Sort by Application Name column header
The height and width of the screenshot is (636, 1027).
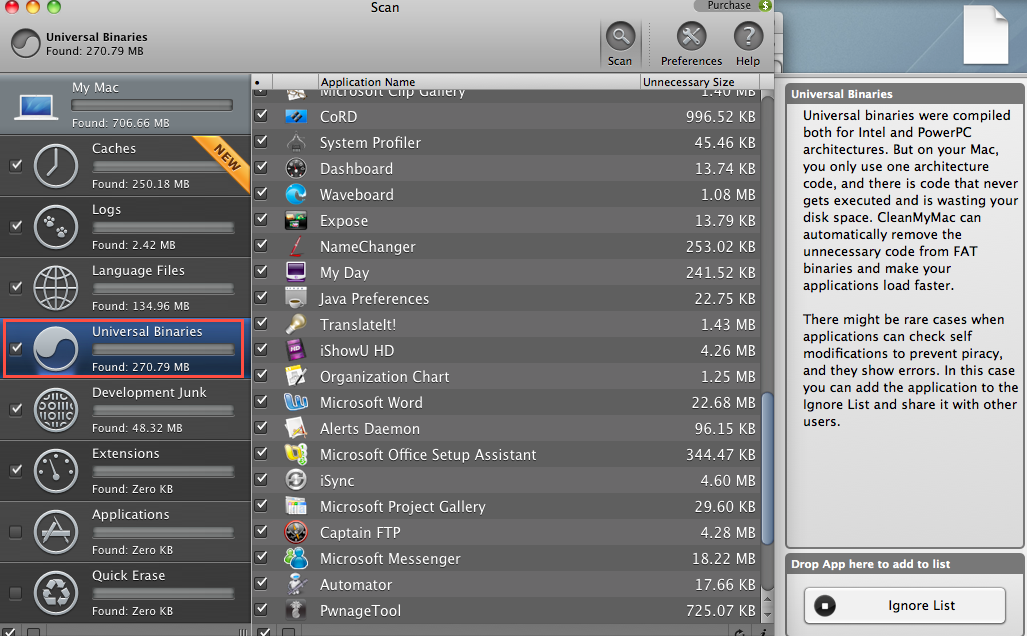[479, 82]
